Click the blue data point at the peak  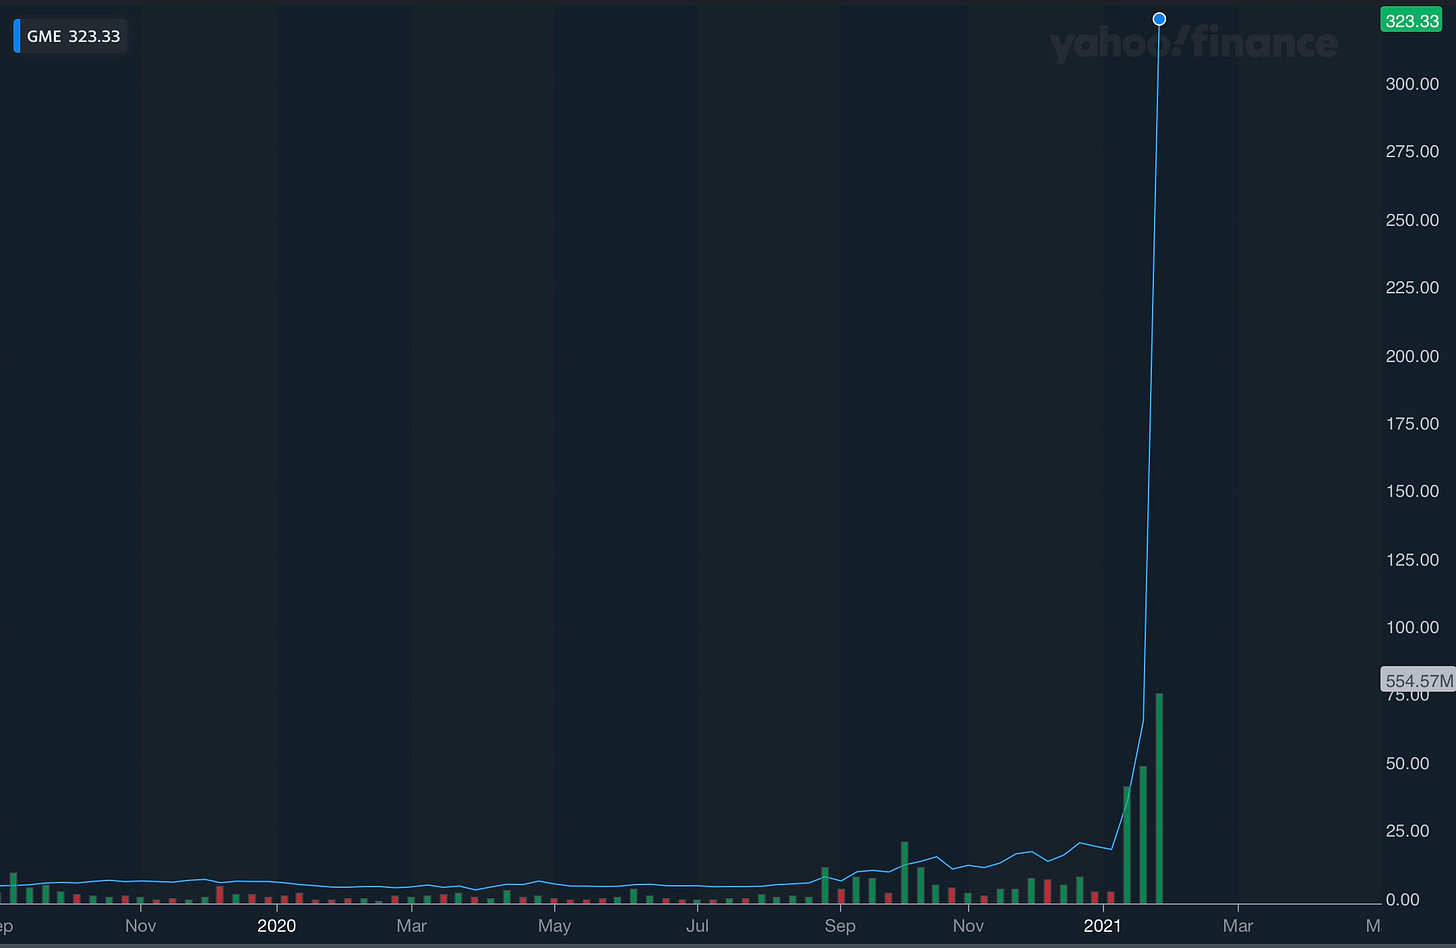click(1159, 19)
